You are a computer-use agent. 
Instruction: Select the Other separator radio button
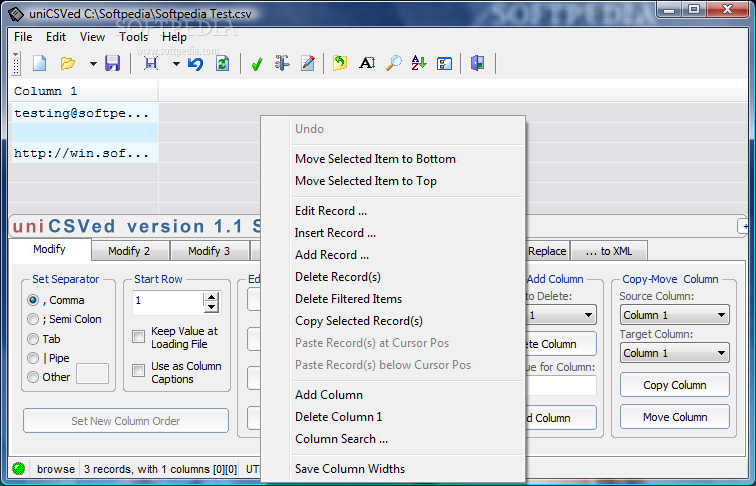pyautogui.click(x=33, y=377)
